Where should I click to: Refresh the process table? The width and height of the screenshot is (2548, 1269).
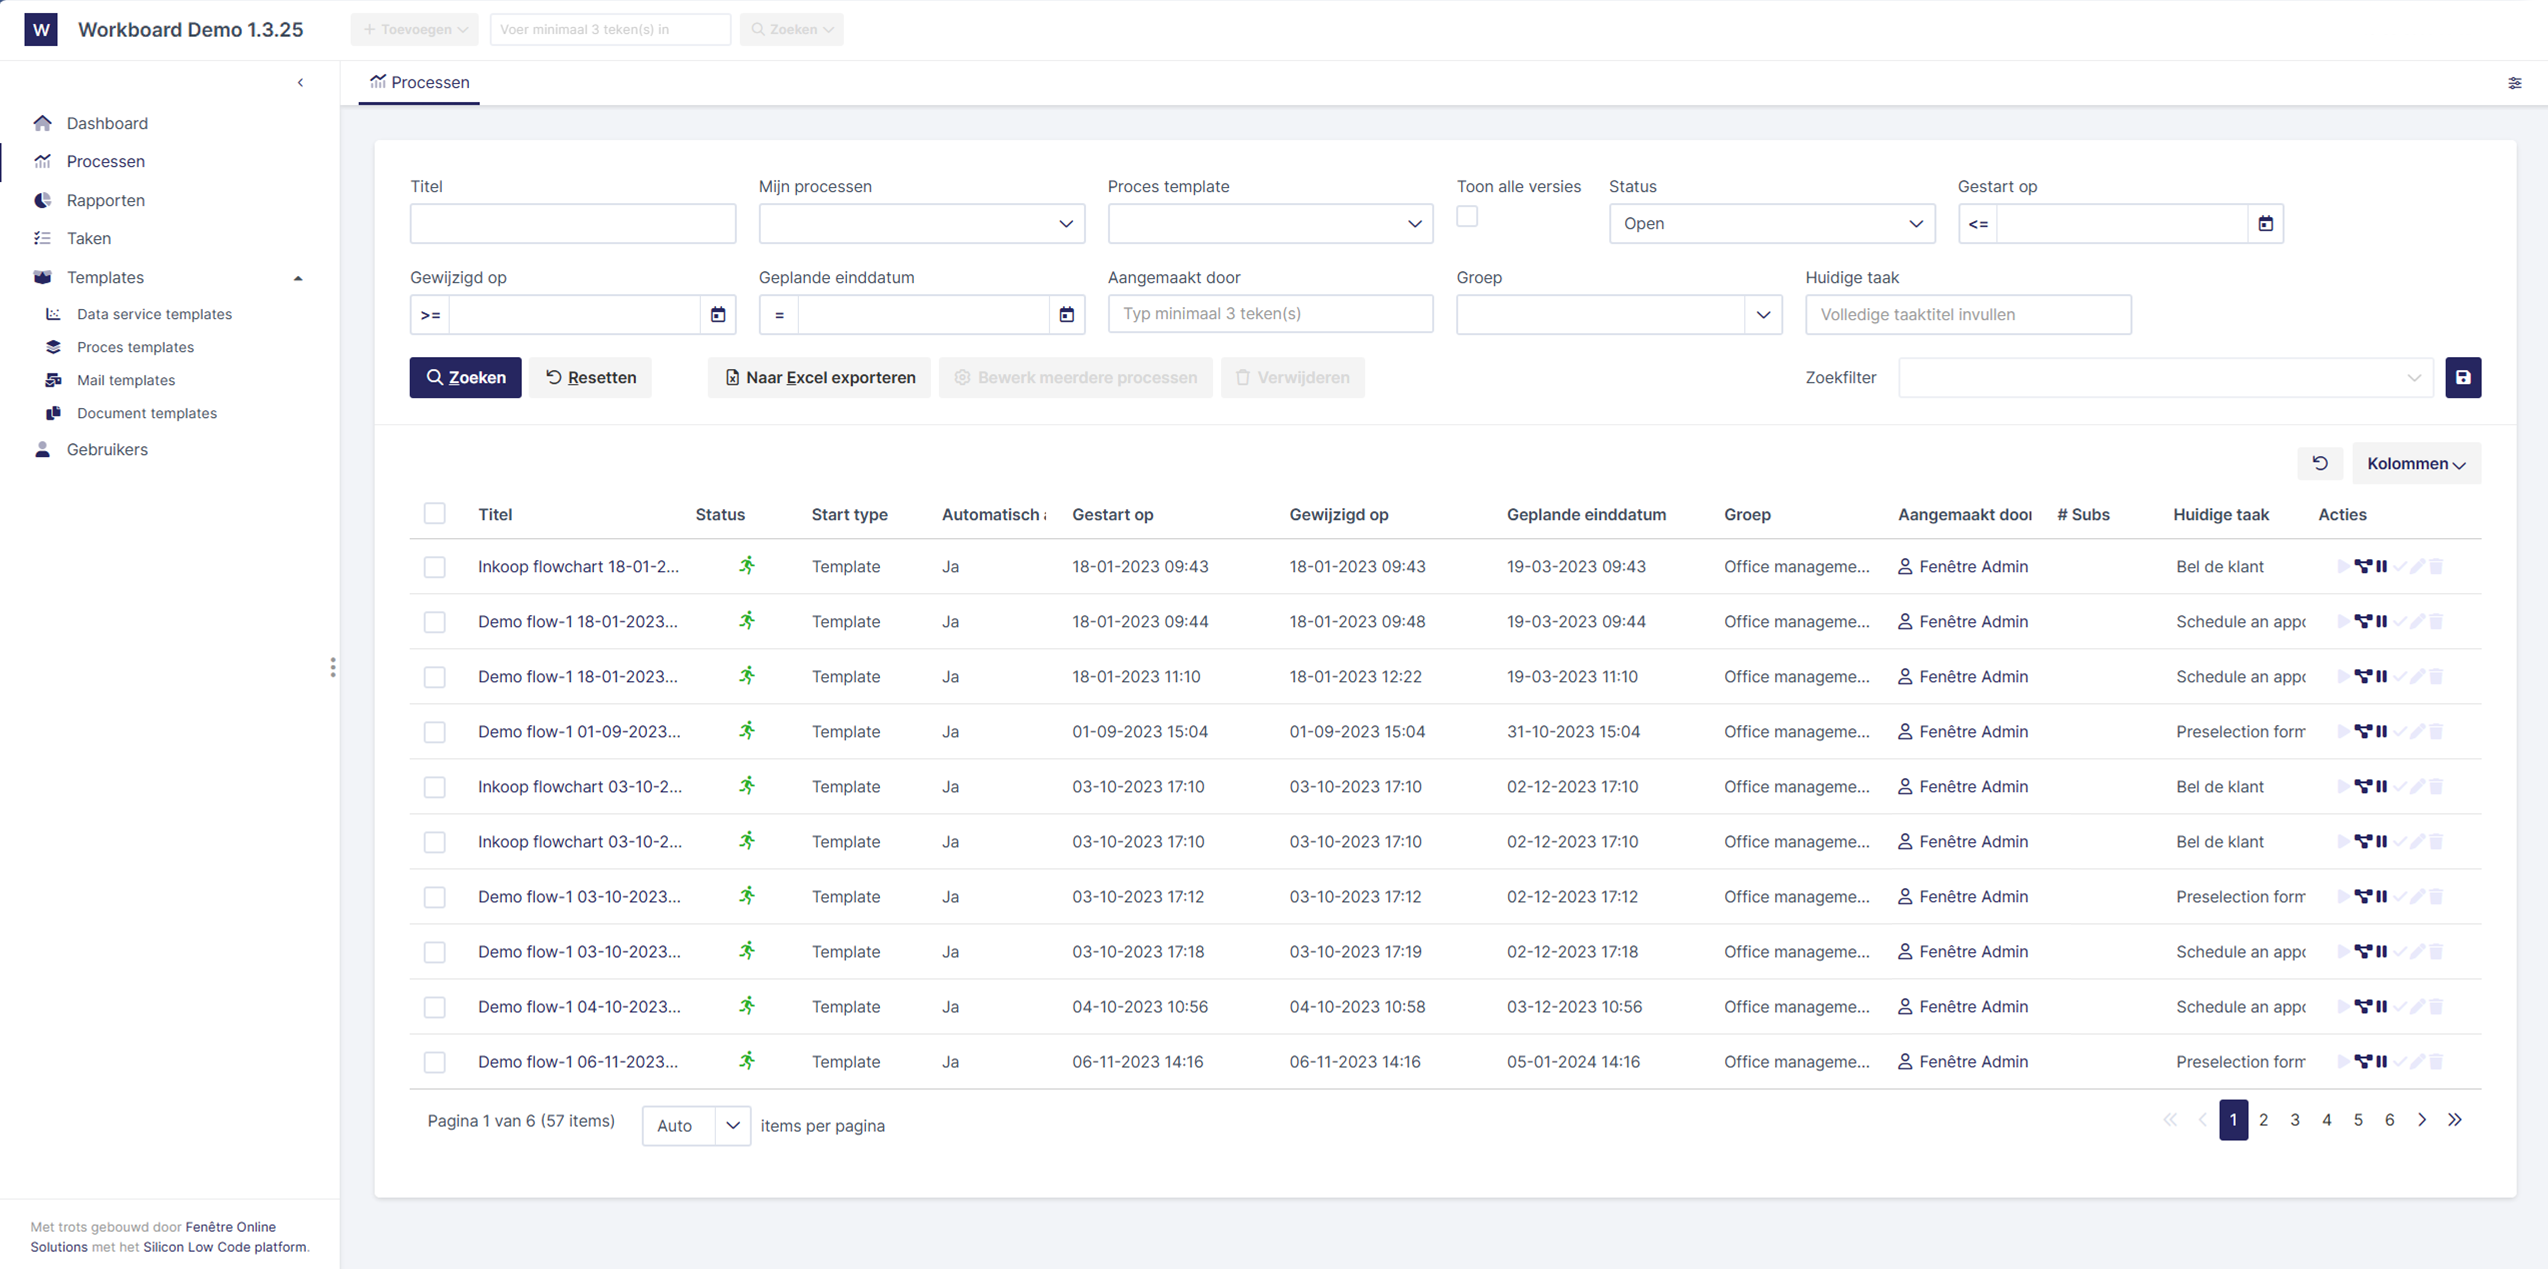click(x=2320, y=463)
